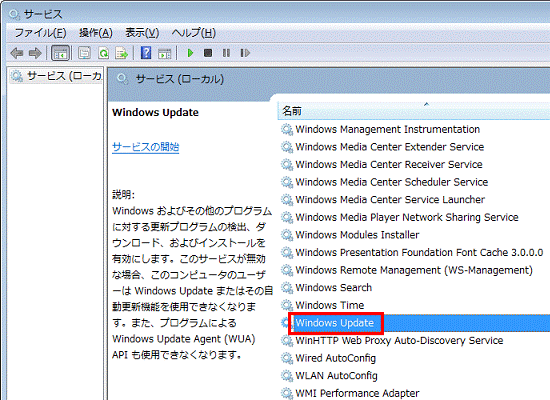Select Windows Media Center Scheduler Service
Viewport: 550px width, 400px height.
click(415, 182)
